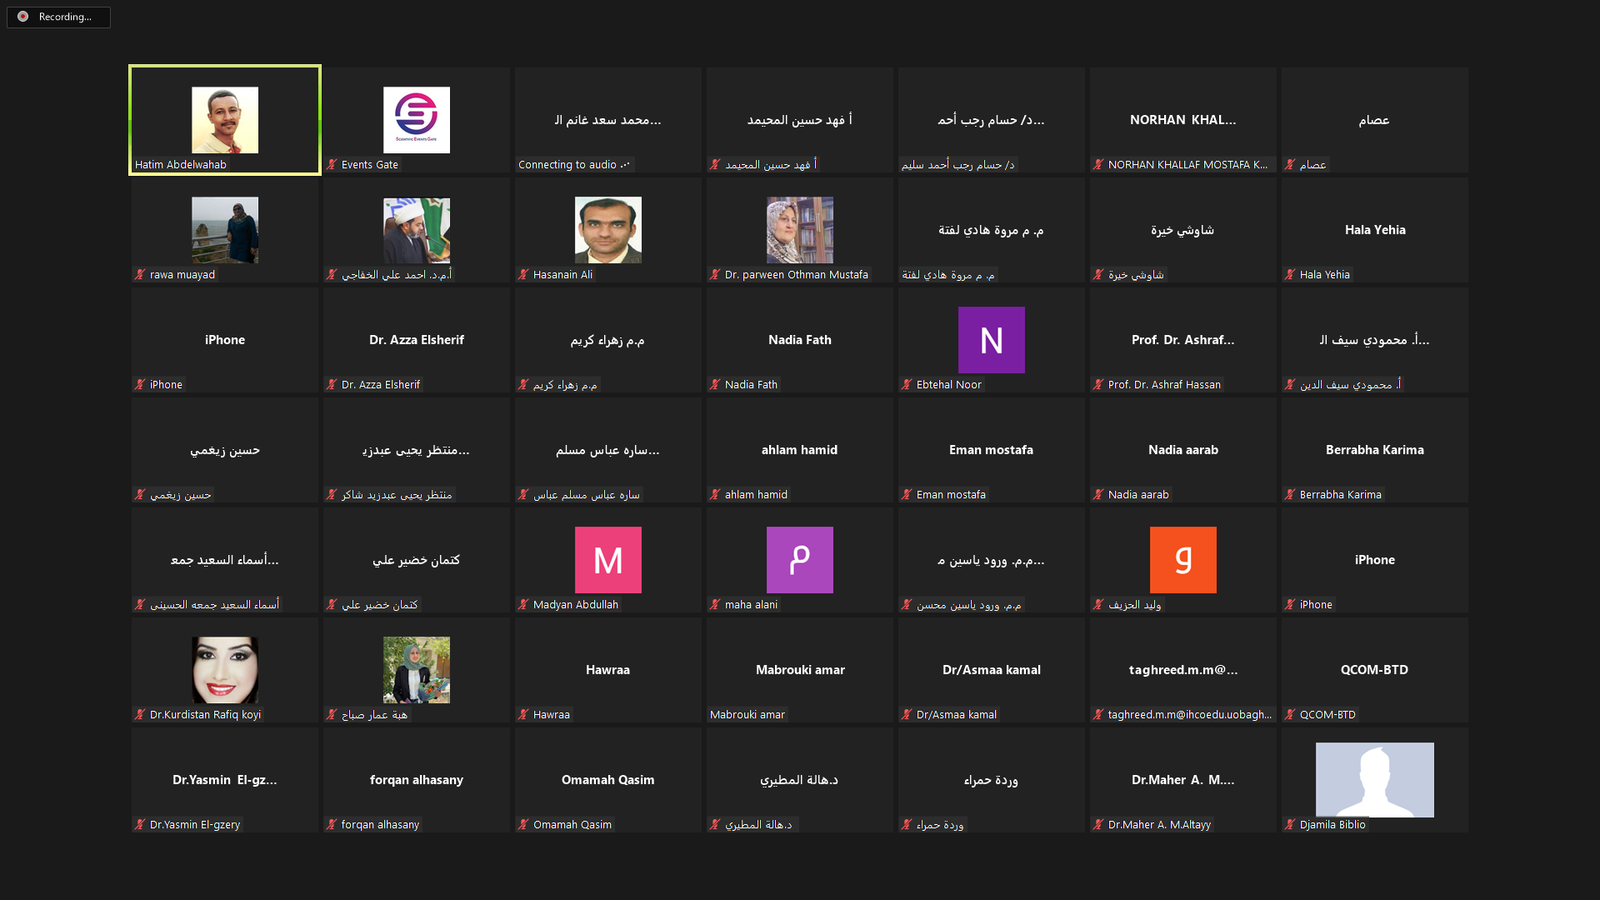Select the Berrabha Karima participant tile

click(1375, 450)
